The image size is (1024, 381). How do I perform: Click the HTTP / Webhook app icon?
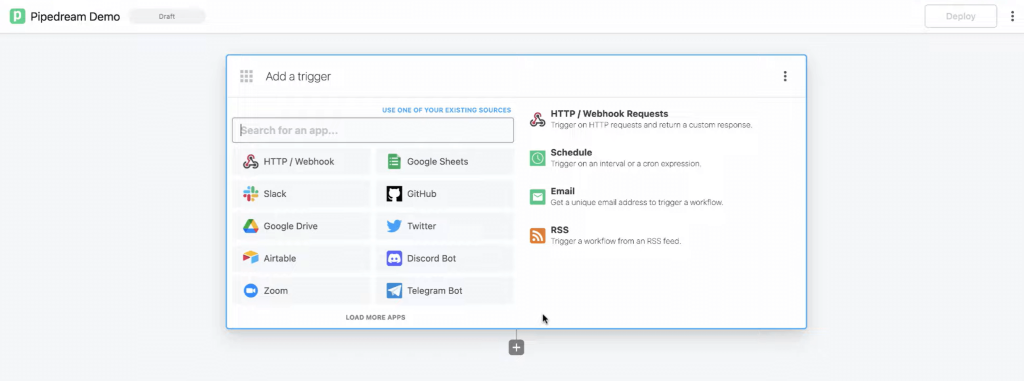251,161
